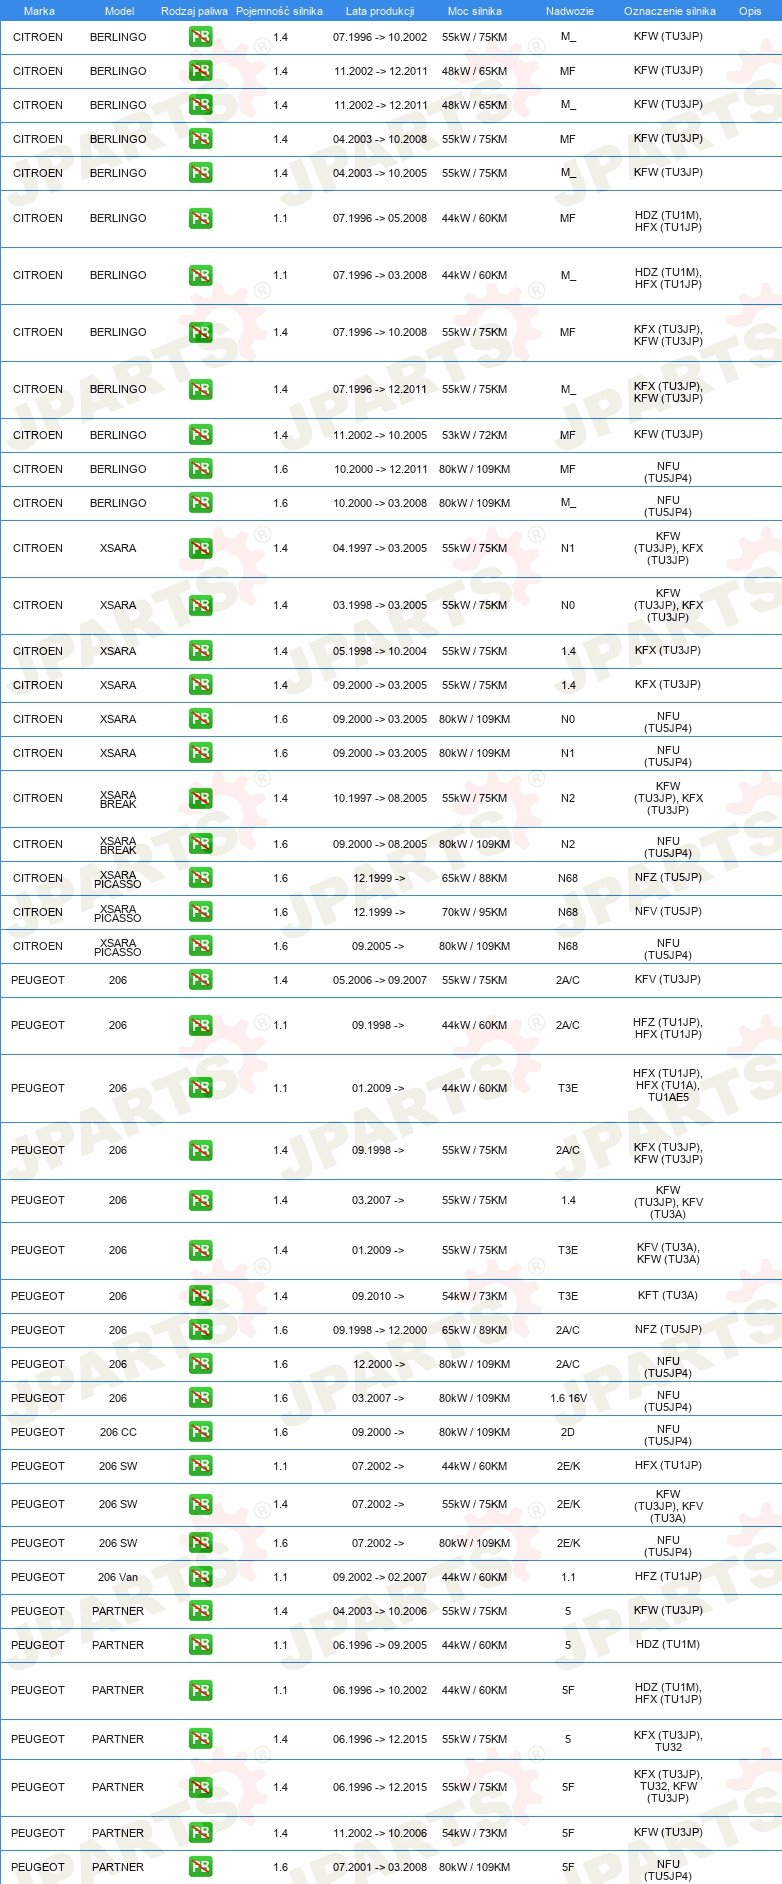Click the '53kW / 72KM' power cell
Viewport: 782px width, 1884px height.
coord(474,435)
